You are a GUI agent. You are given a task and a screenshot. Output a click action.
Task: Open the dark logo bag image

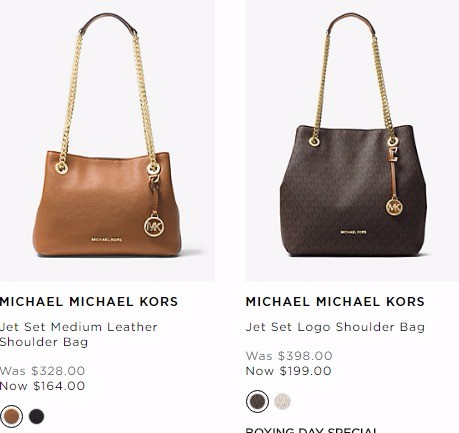[x=352, y=141]
